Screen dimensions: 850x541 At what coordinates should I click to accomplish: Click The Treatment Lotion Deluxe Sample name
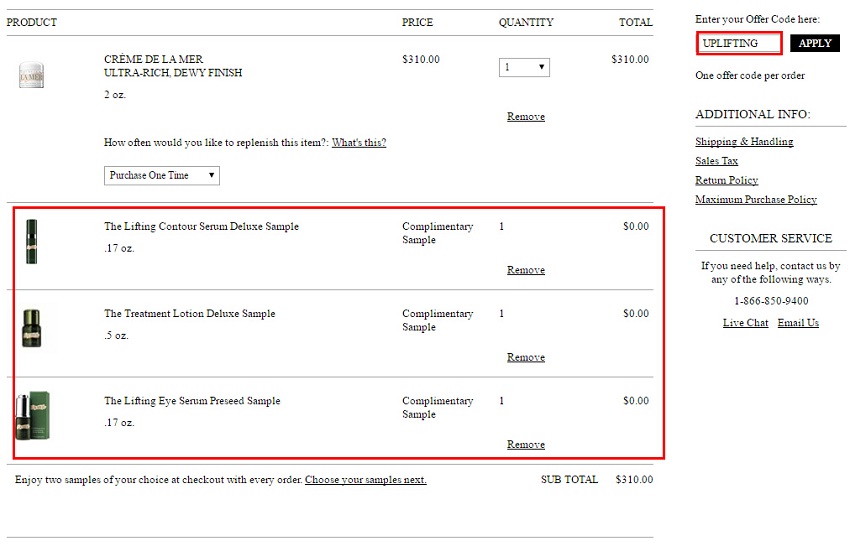tap(190, 314)
